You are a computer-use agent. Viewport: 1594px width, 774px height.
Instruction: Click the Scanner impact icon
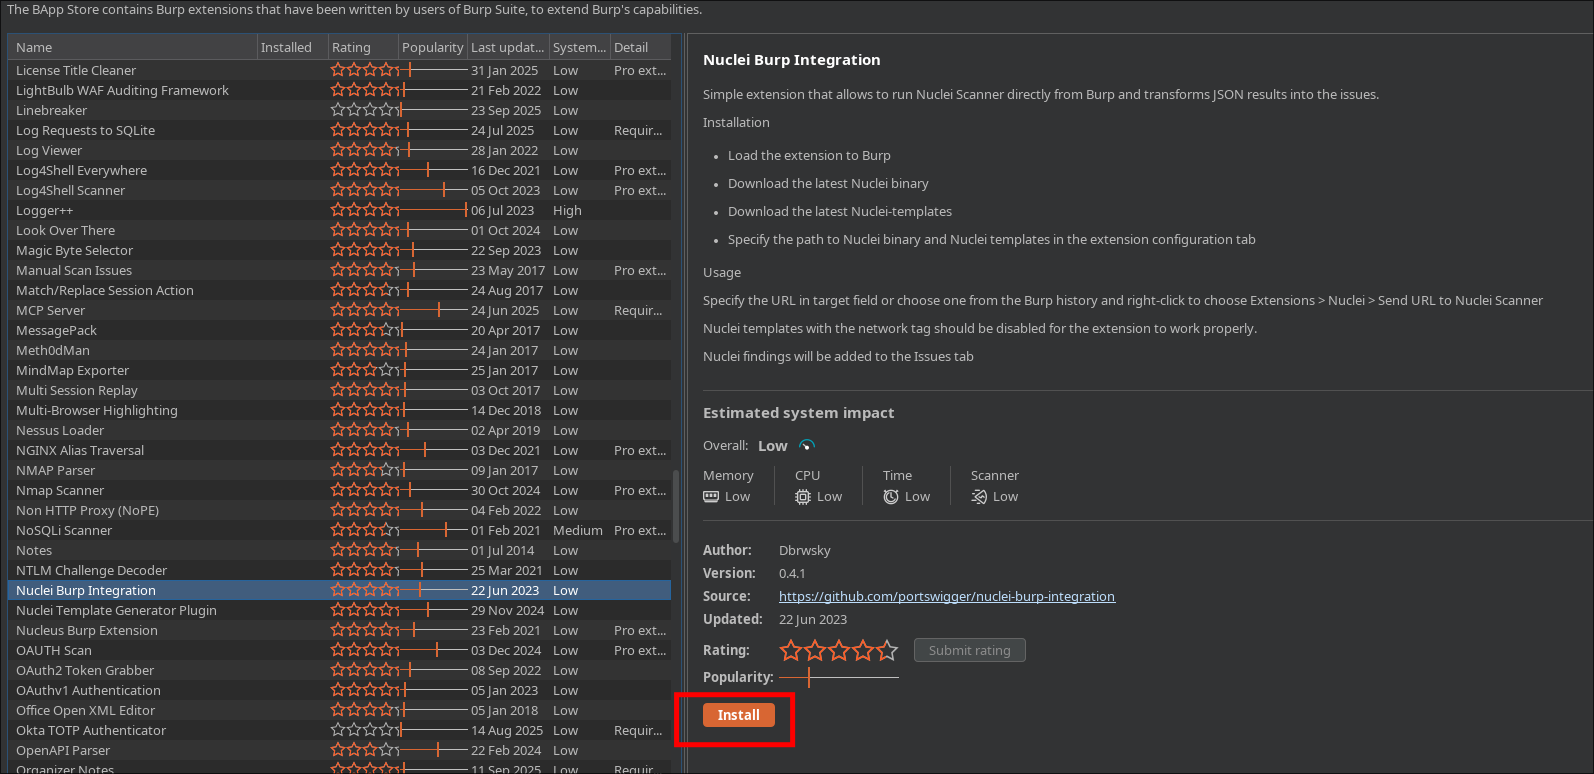click(979, 497)
